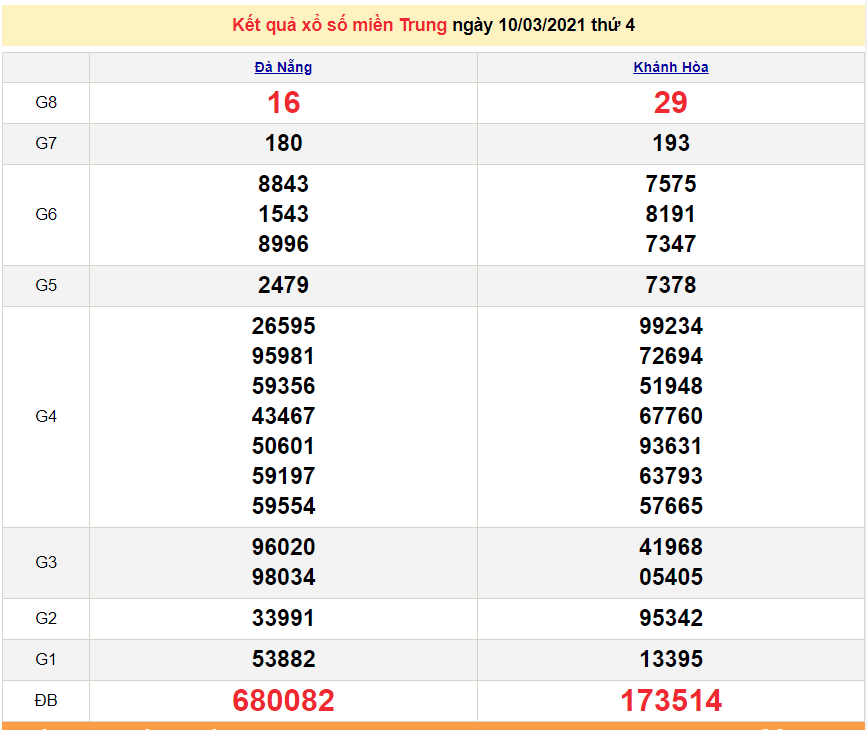Click Đà Nẵng G2 result 33991

click(x=283, y=619)
